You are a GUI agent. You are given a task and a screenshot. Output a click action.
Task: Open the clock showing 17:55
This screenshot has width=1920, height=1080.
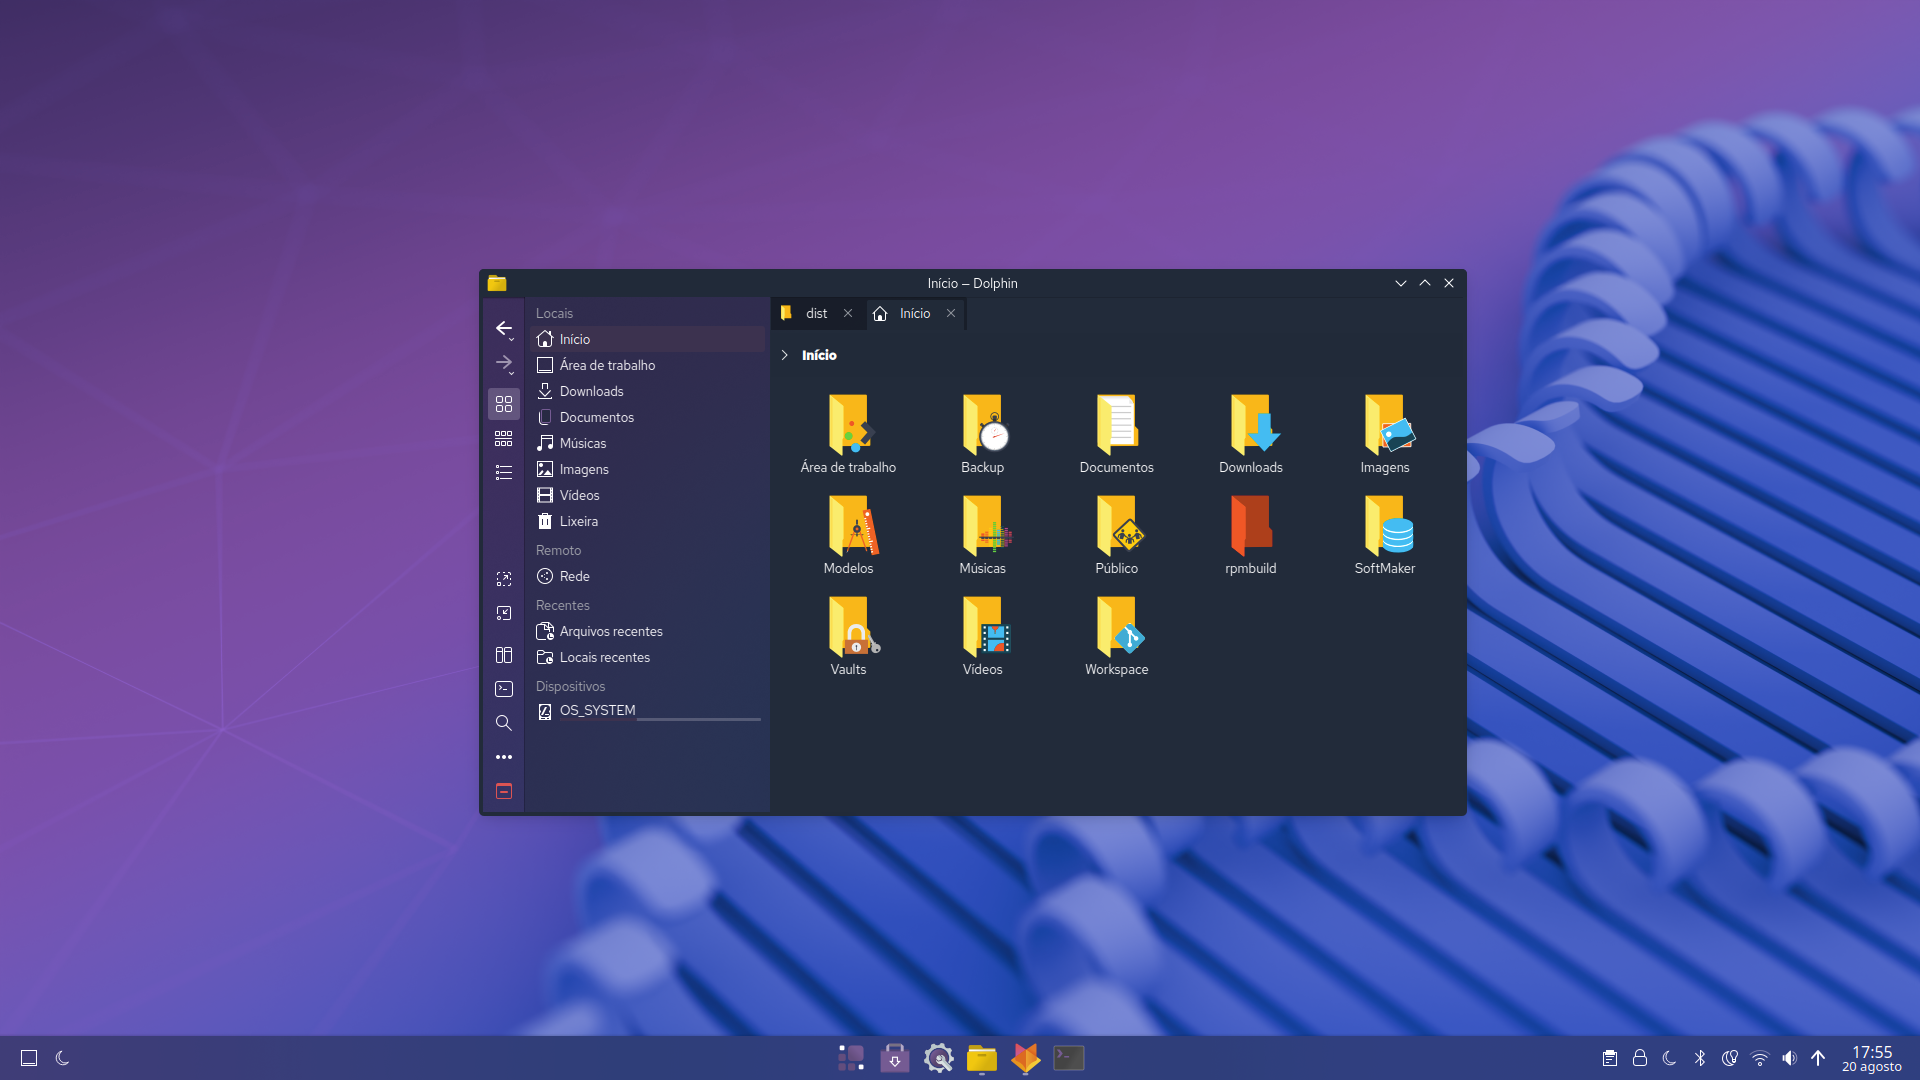(x=1872, y=1058)
